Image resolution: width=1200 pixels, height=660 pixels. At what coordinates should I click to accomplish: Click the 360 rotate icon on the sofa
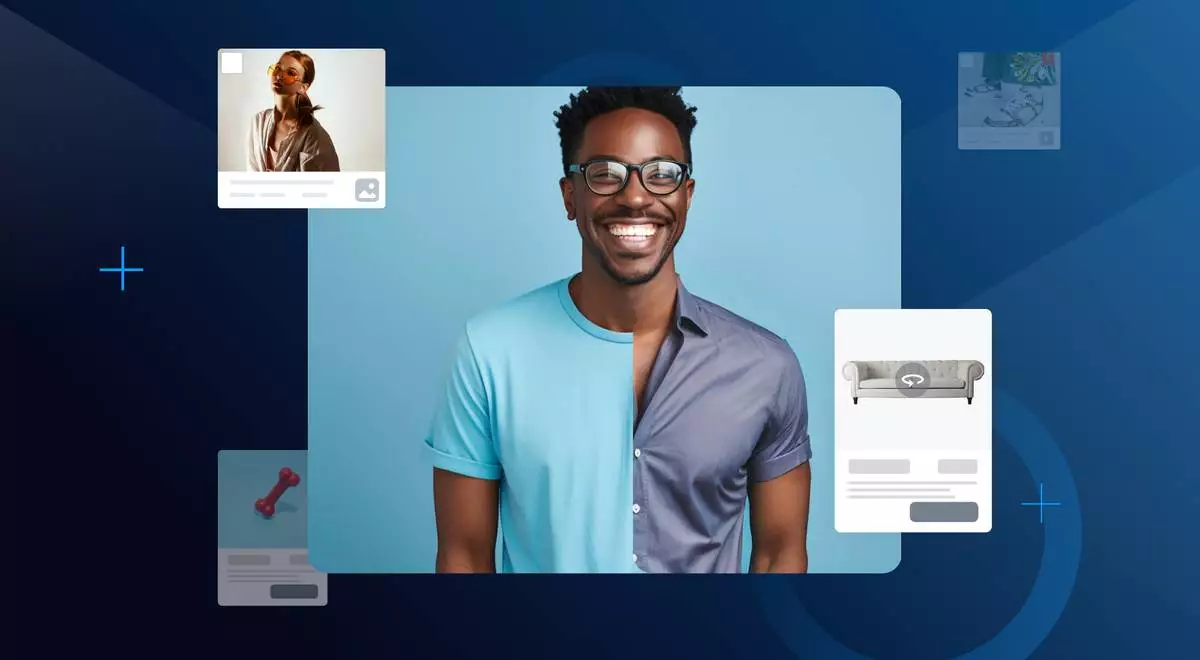coord(912,380)
